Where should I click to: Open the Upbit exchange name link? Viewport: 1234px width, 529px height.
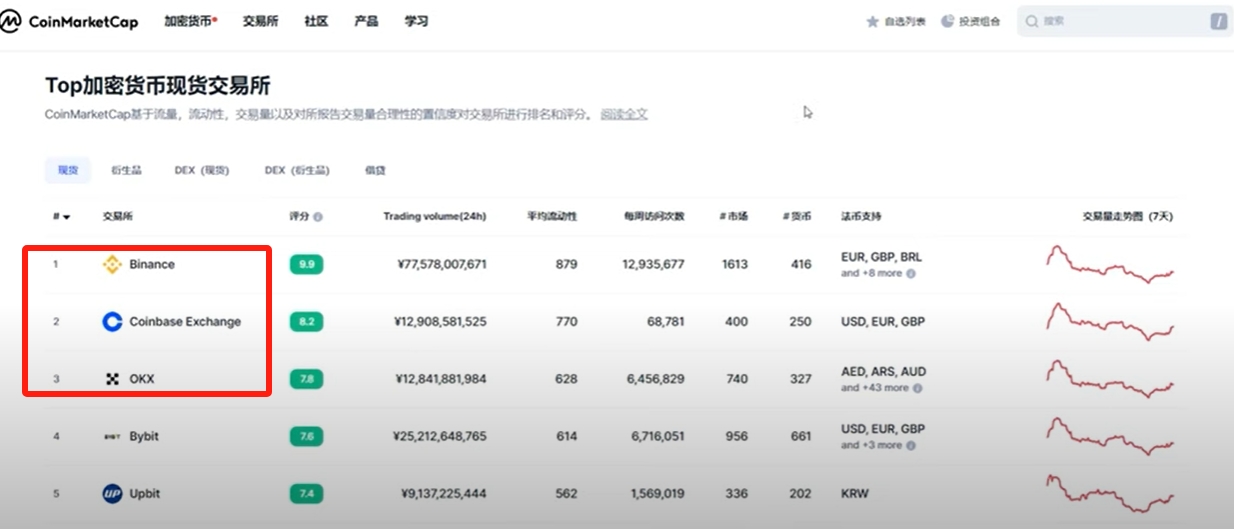145,493
